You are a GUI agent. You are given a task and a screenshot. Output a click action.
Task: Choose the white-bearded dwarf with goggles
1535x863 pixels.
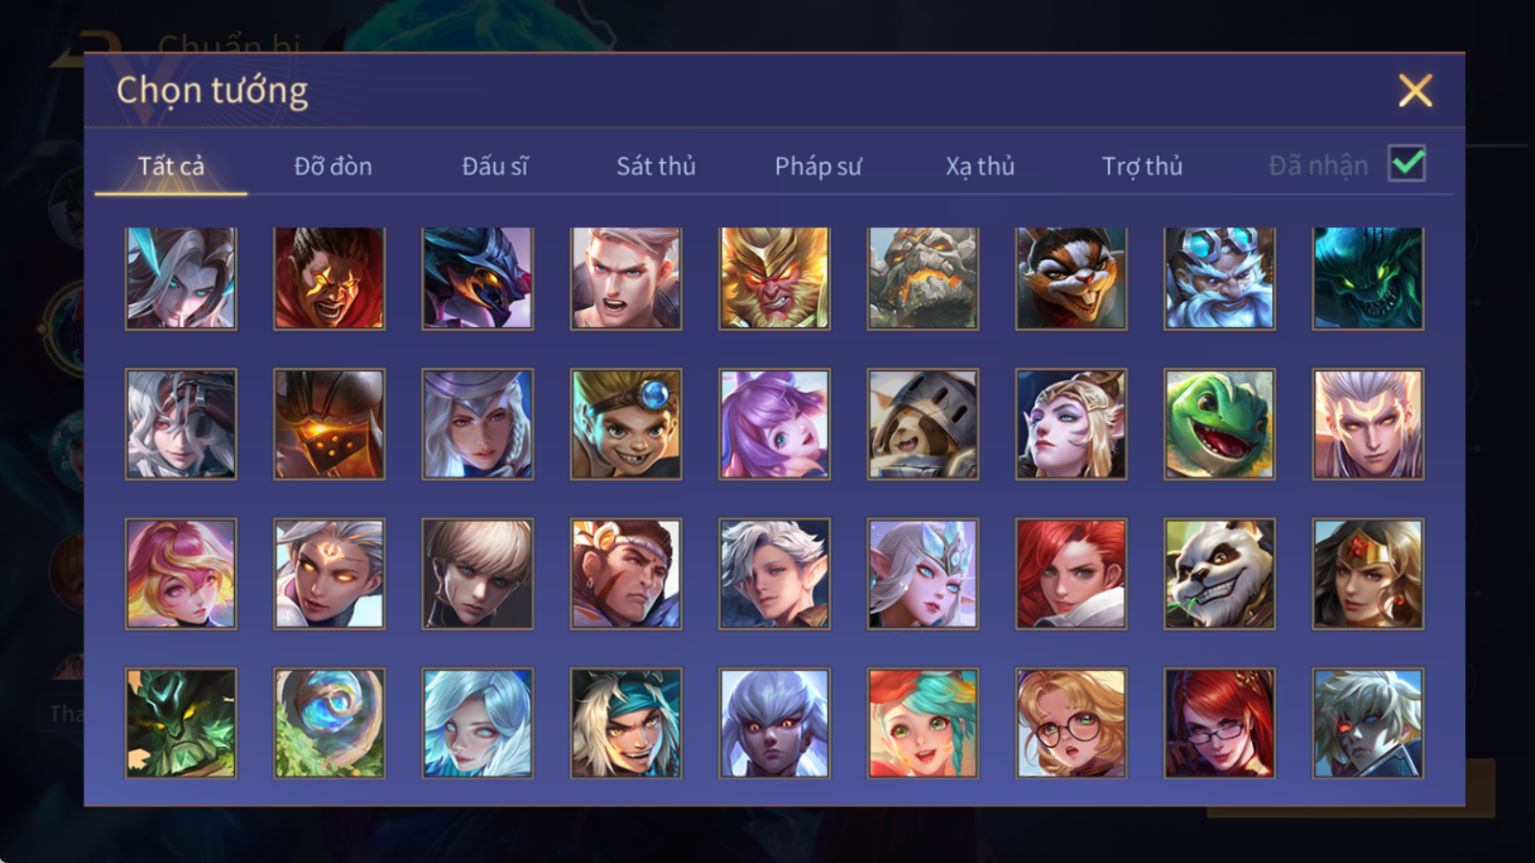[x=1219, y=278]
